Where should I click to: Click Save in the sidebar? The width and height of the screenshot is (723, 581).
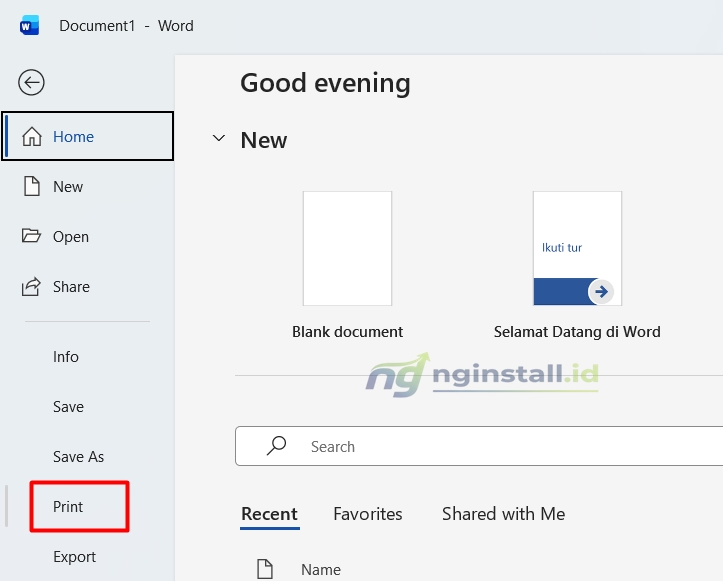[88, 407]
